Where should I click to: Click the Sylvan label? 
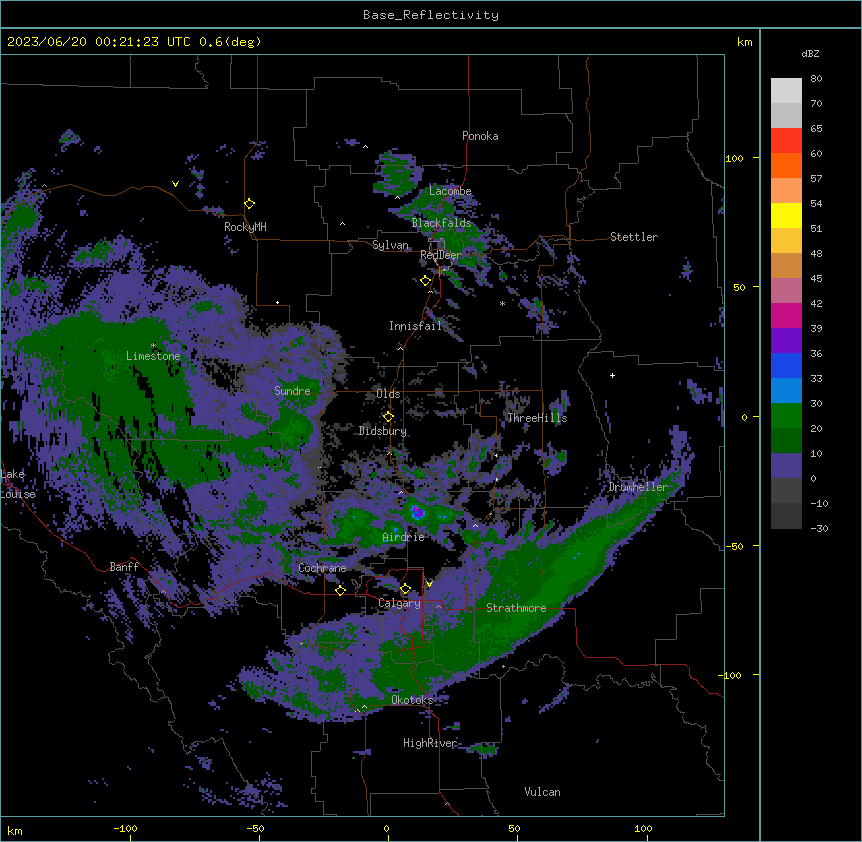pos(390,245)
